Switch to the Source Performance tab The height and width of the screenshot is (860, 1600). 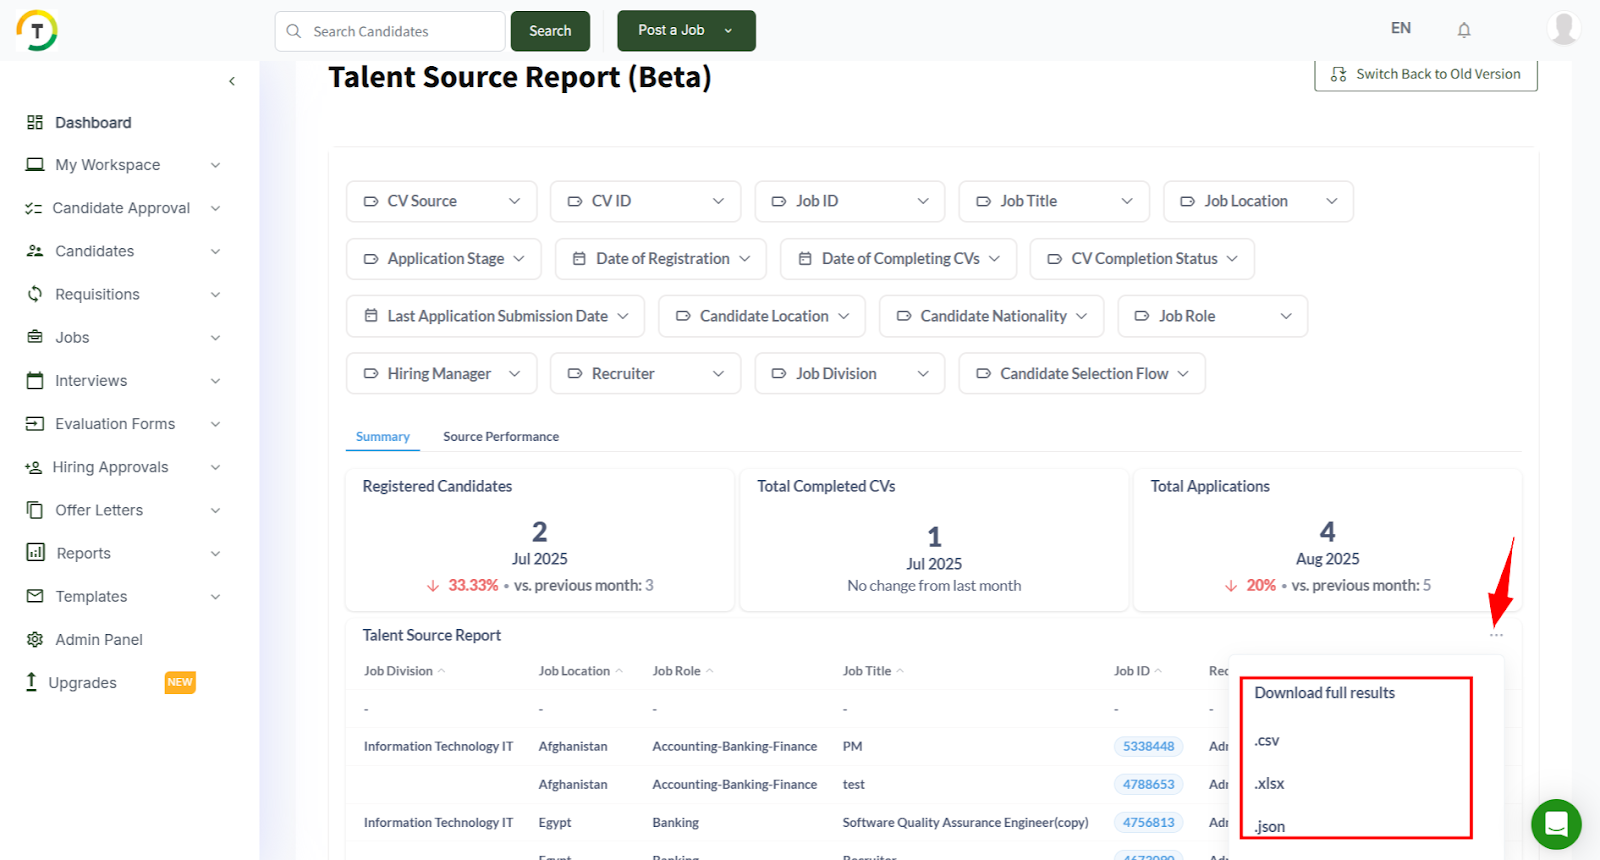point(500,437)
